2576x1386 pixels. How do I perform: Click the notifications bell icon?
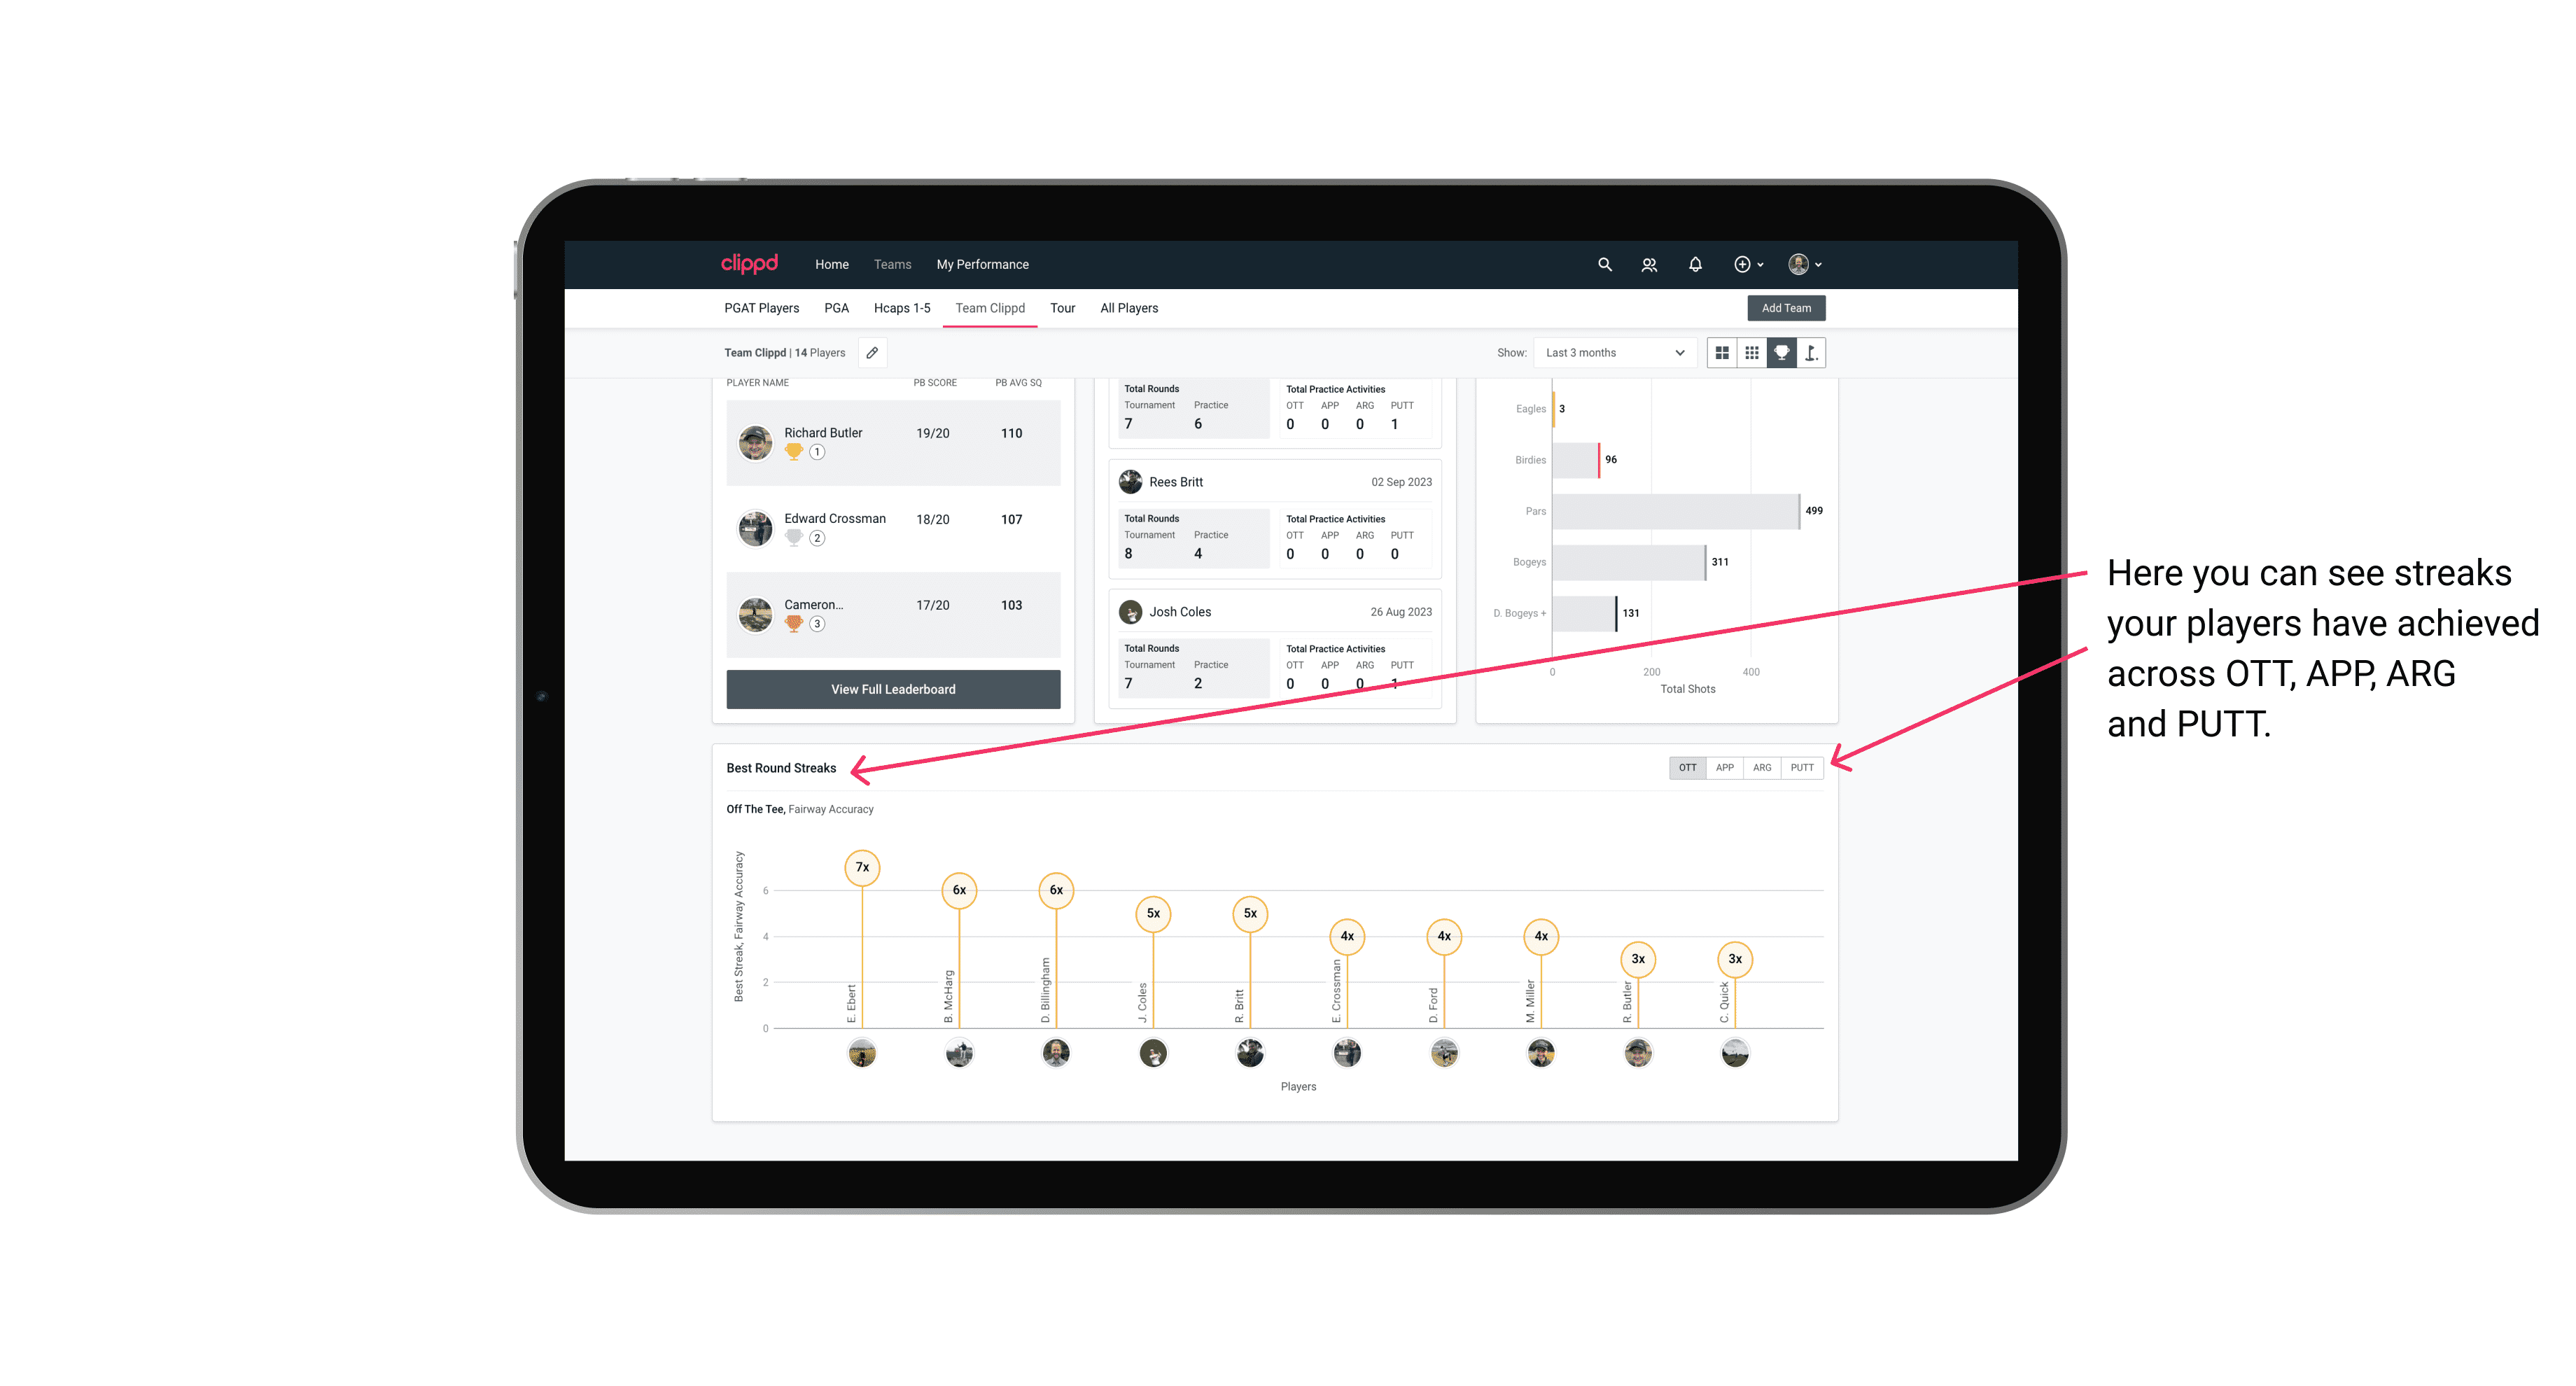tap(1694, 265)
